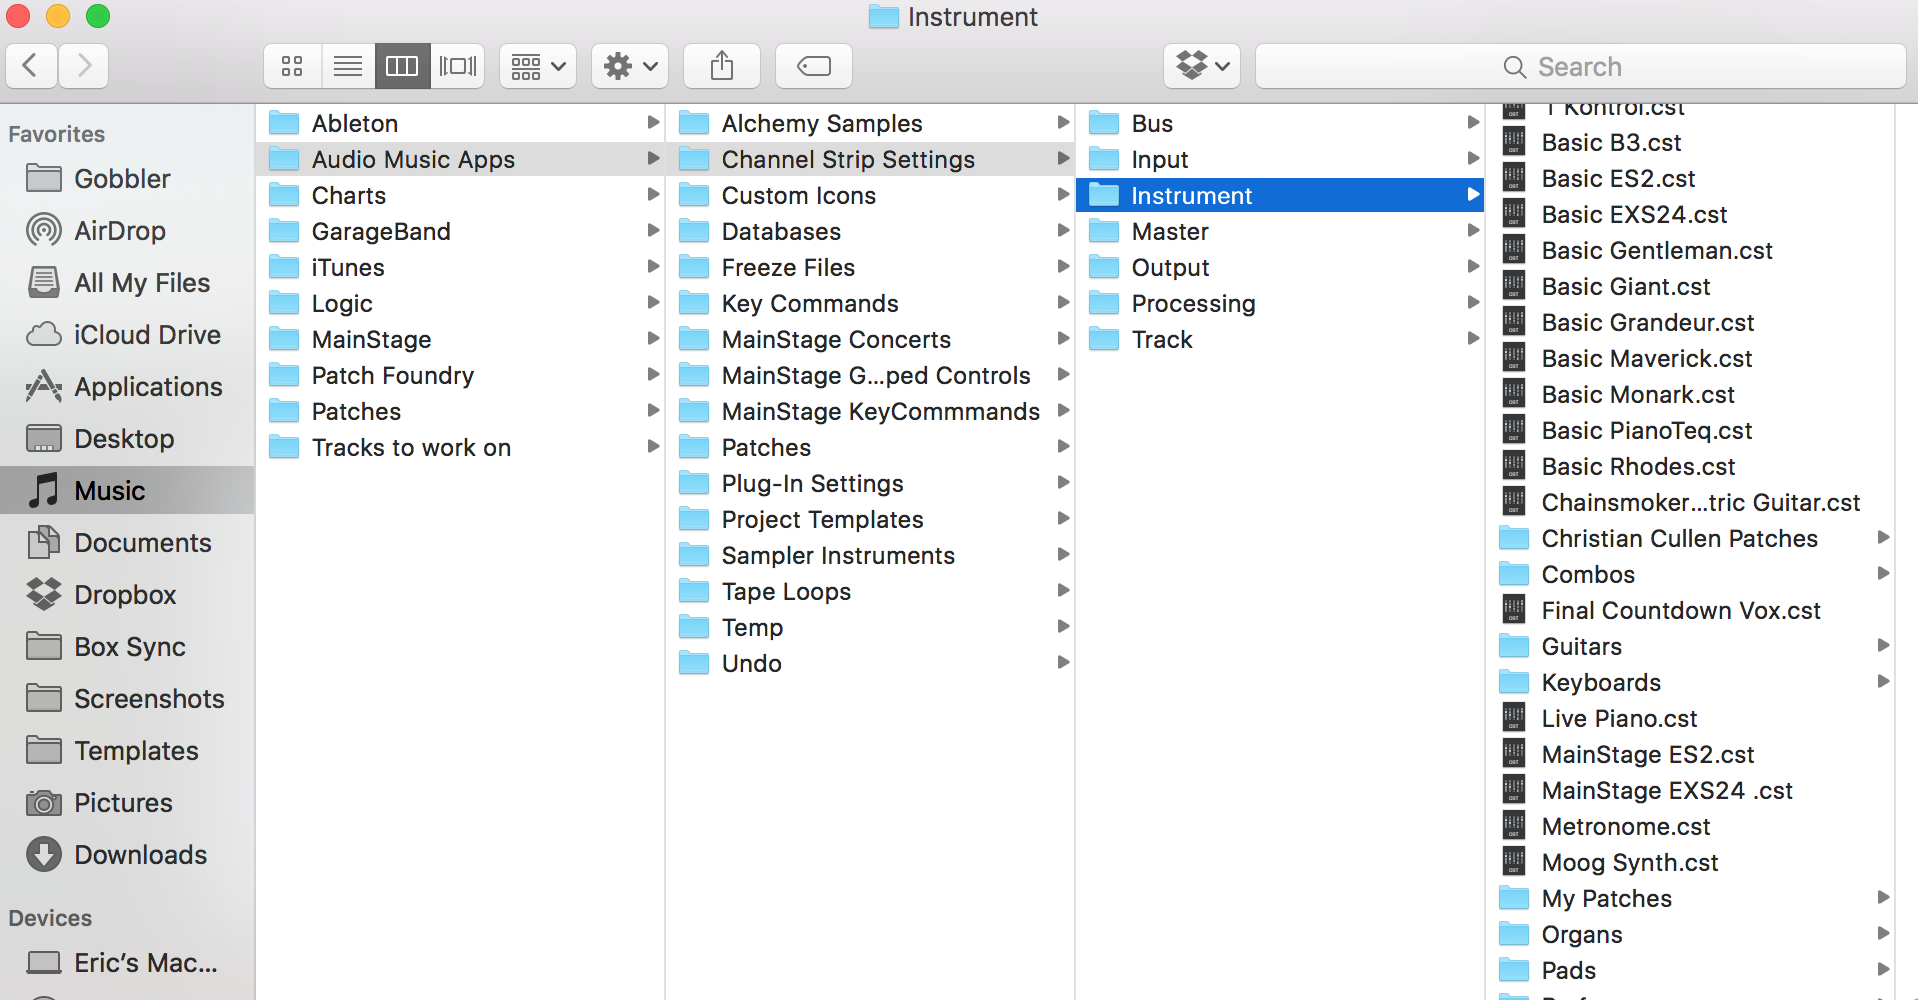1918x1000 pixels.
Task: Expand the Track folder arrow
Action: click(1473, 338)
